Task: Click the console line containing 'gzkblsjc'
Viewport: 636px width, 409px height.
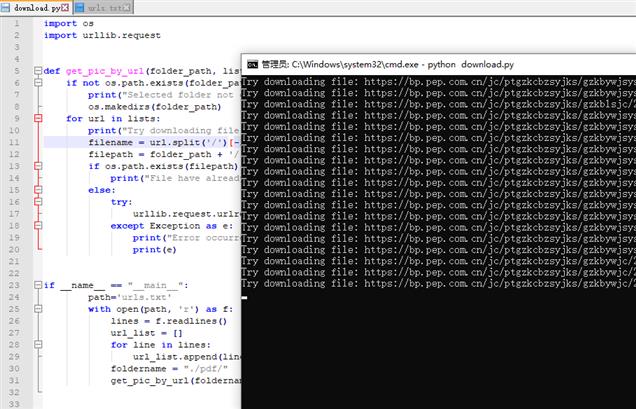Action: [x=438, y=104]
